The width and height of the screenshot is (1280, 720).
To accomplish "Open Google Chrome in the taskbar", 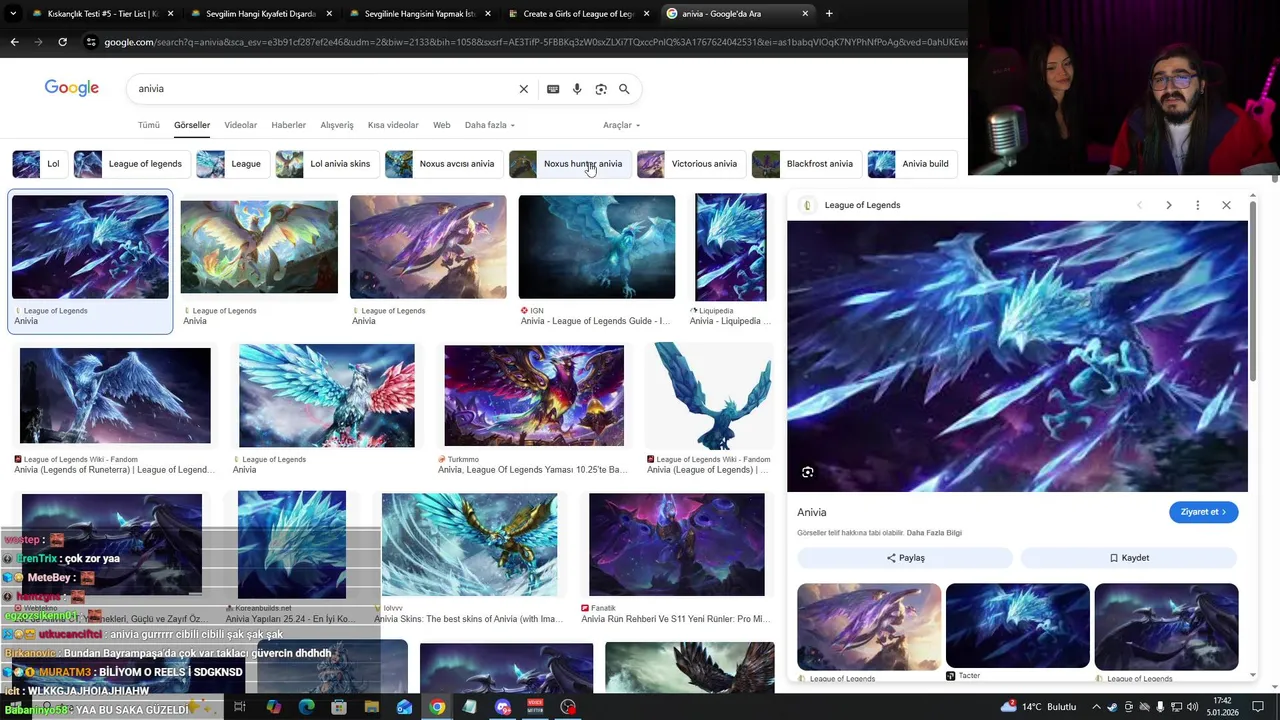I will 437,707.
